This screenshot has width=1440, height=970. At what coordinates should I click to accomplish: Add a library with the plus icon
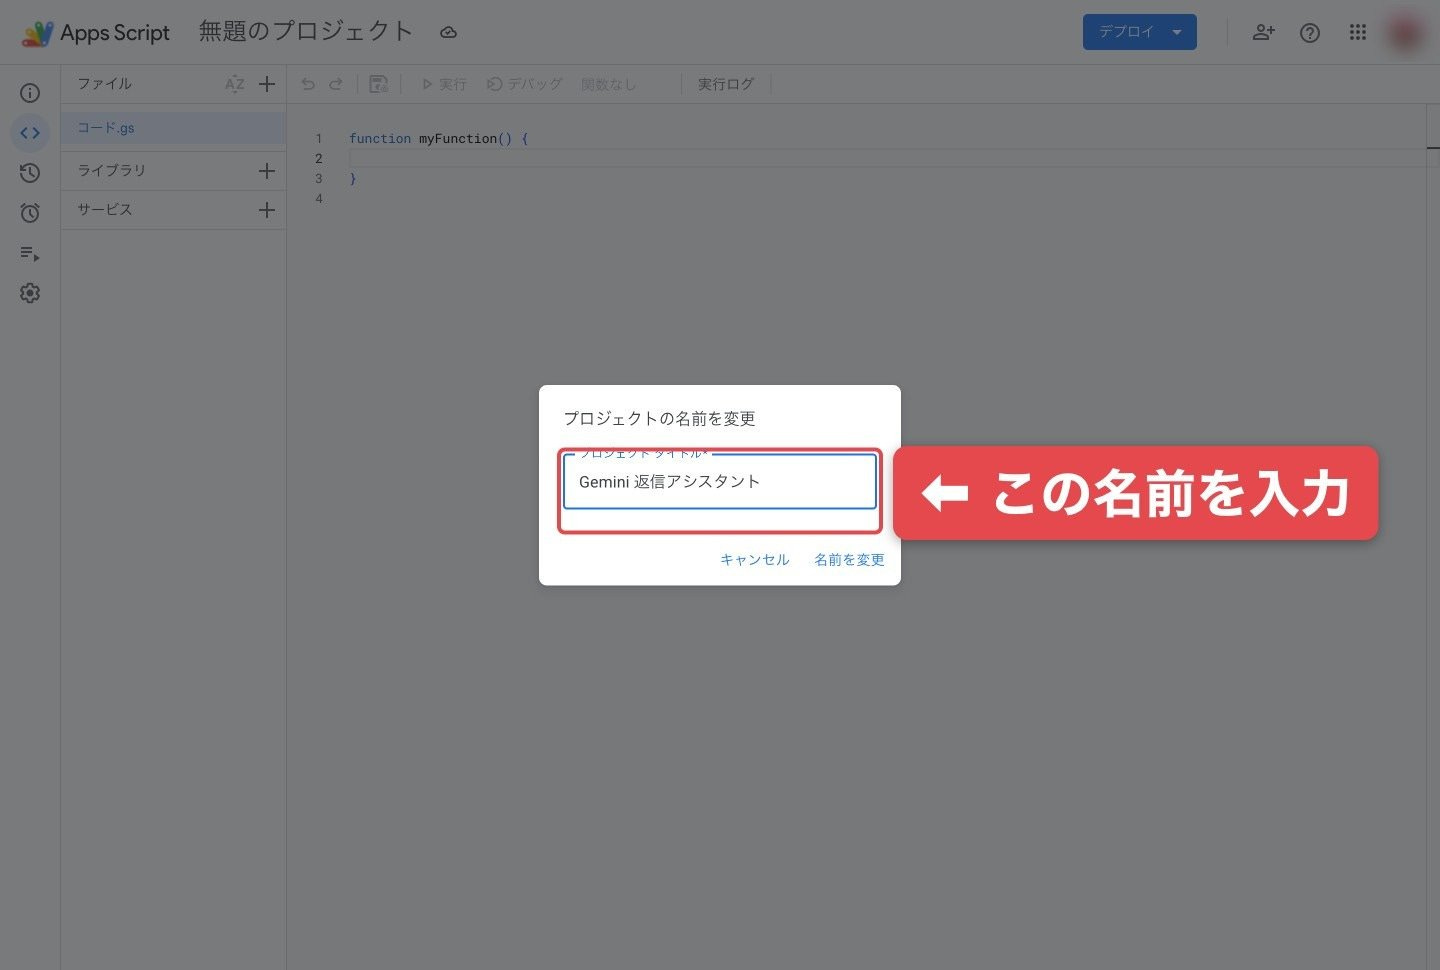[267, 171]
